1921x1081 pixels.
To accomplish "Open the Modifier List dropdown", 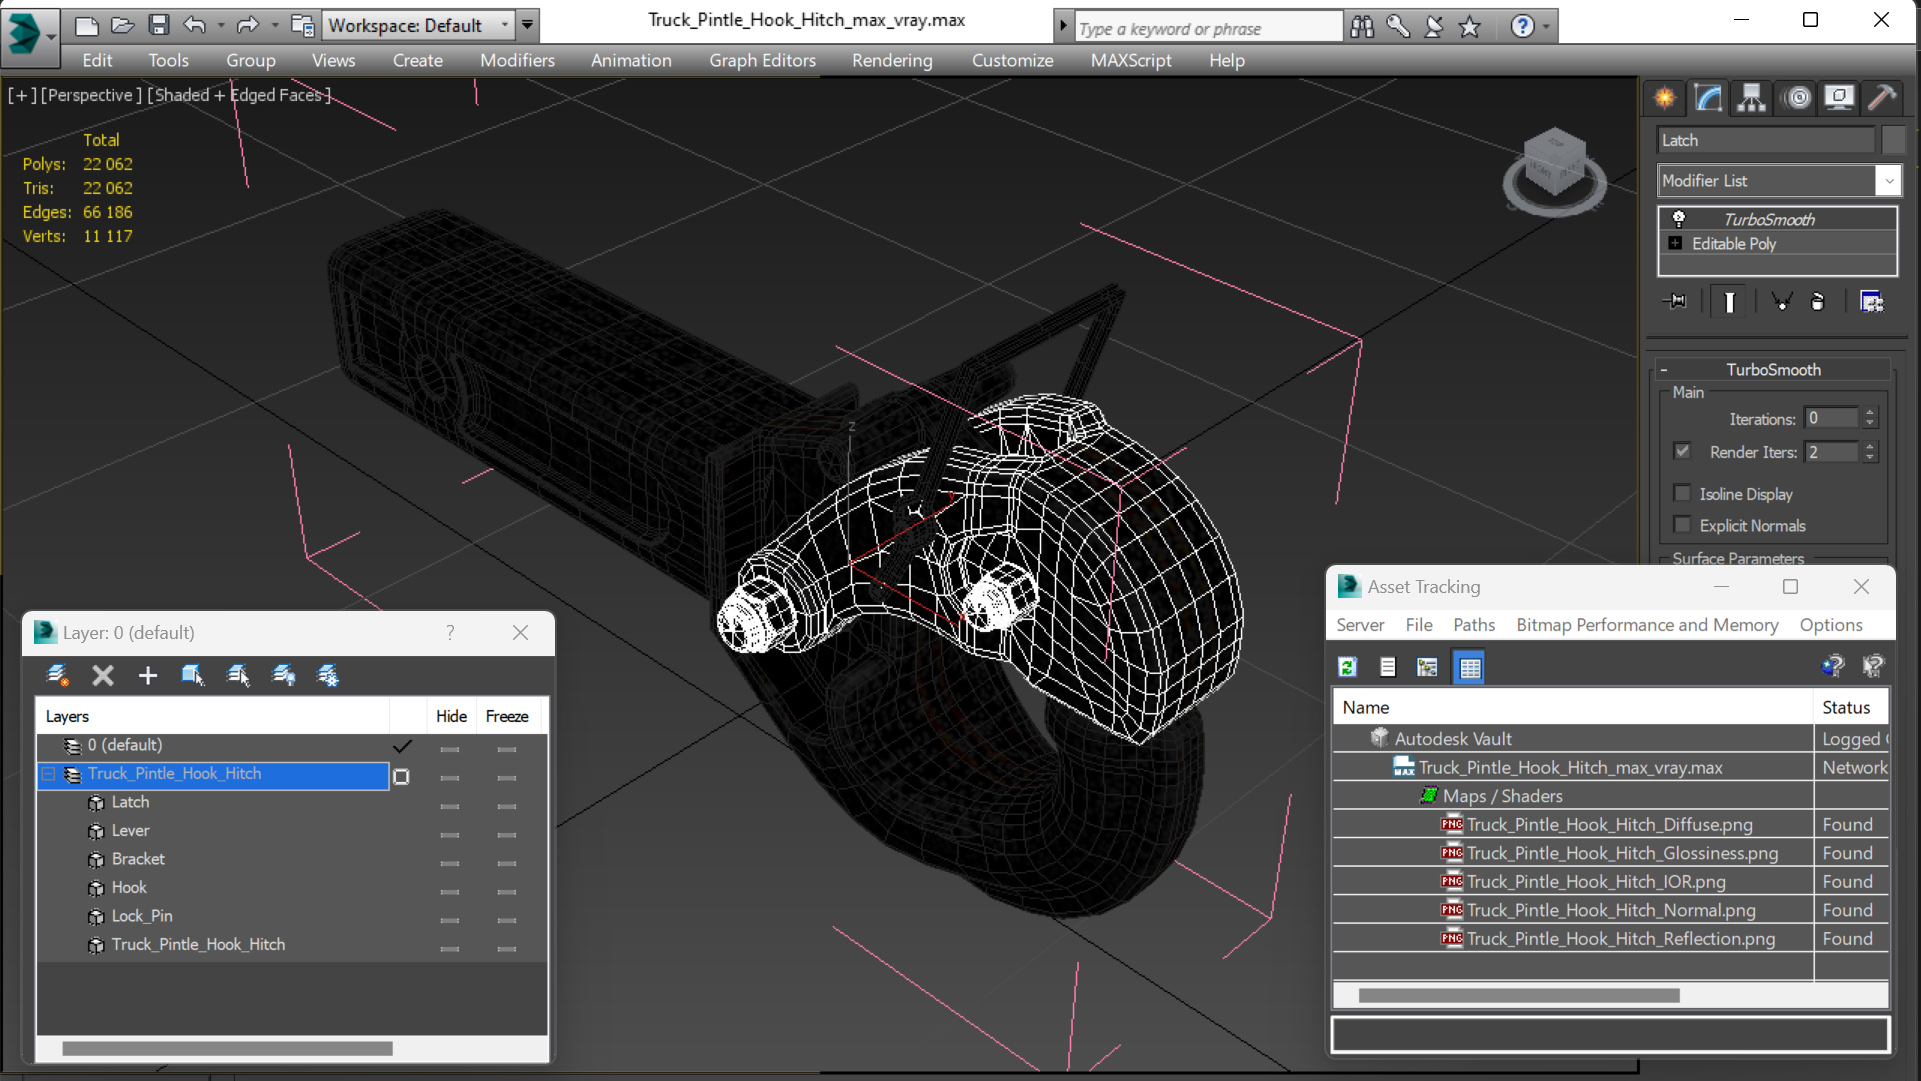I will click(1888, 181).
